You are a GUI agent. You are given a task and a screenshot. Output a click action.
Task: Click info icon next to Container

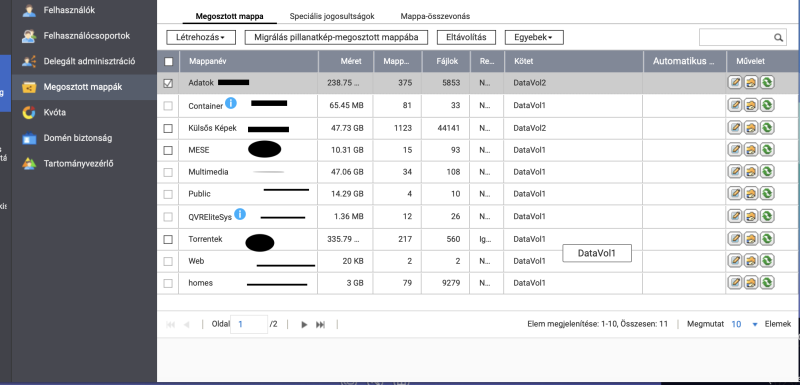[231, 103]
